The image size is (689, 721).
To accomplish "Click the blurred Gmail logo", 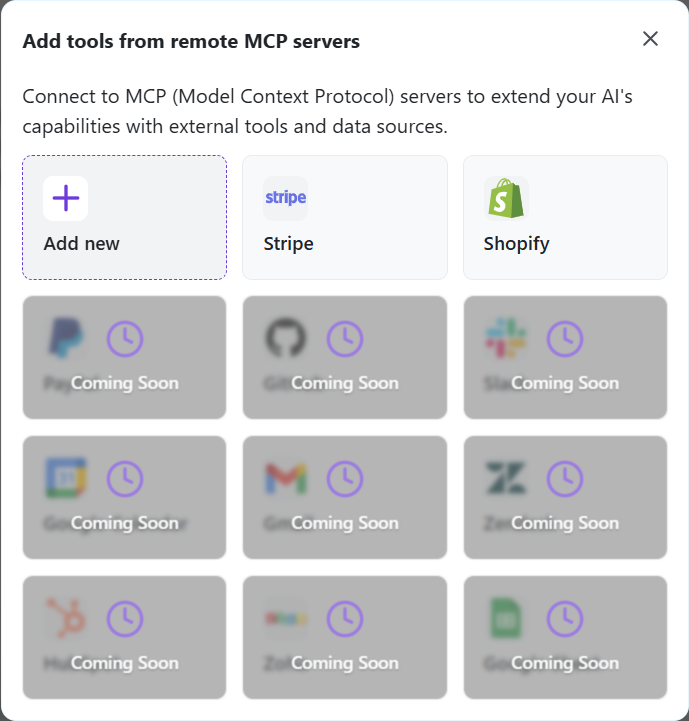I will [x=286, y=478].
